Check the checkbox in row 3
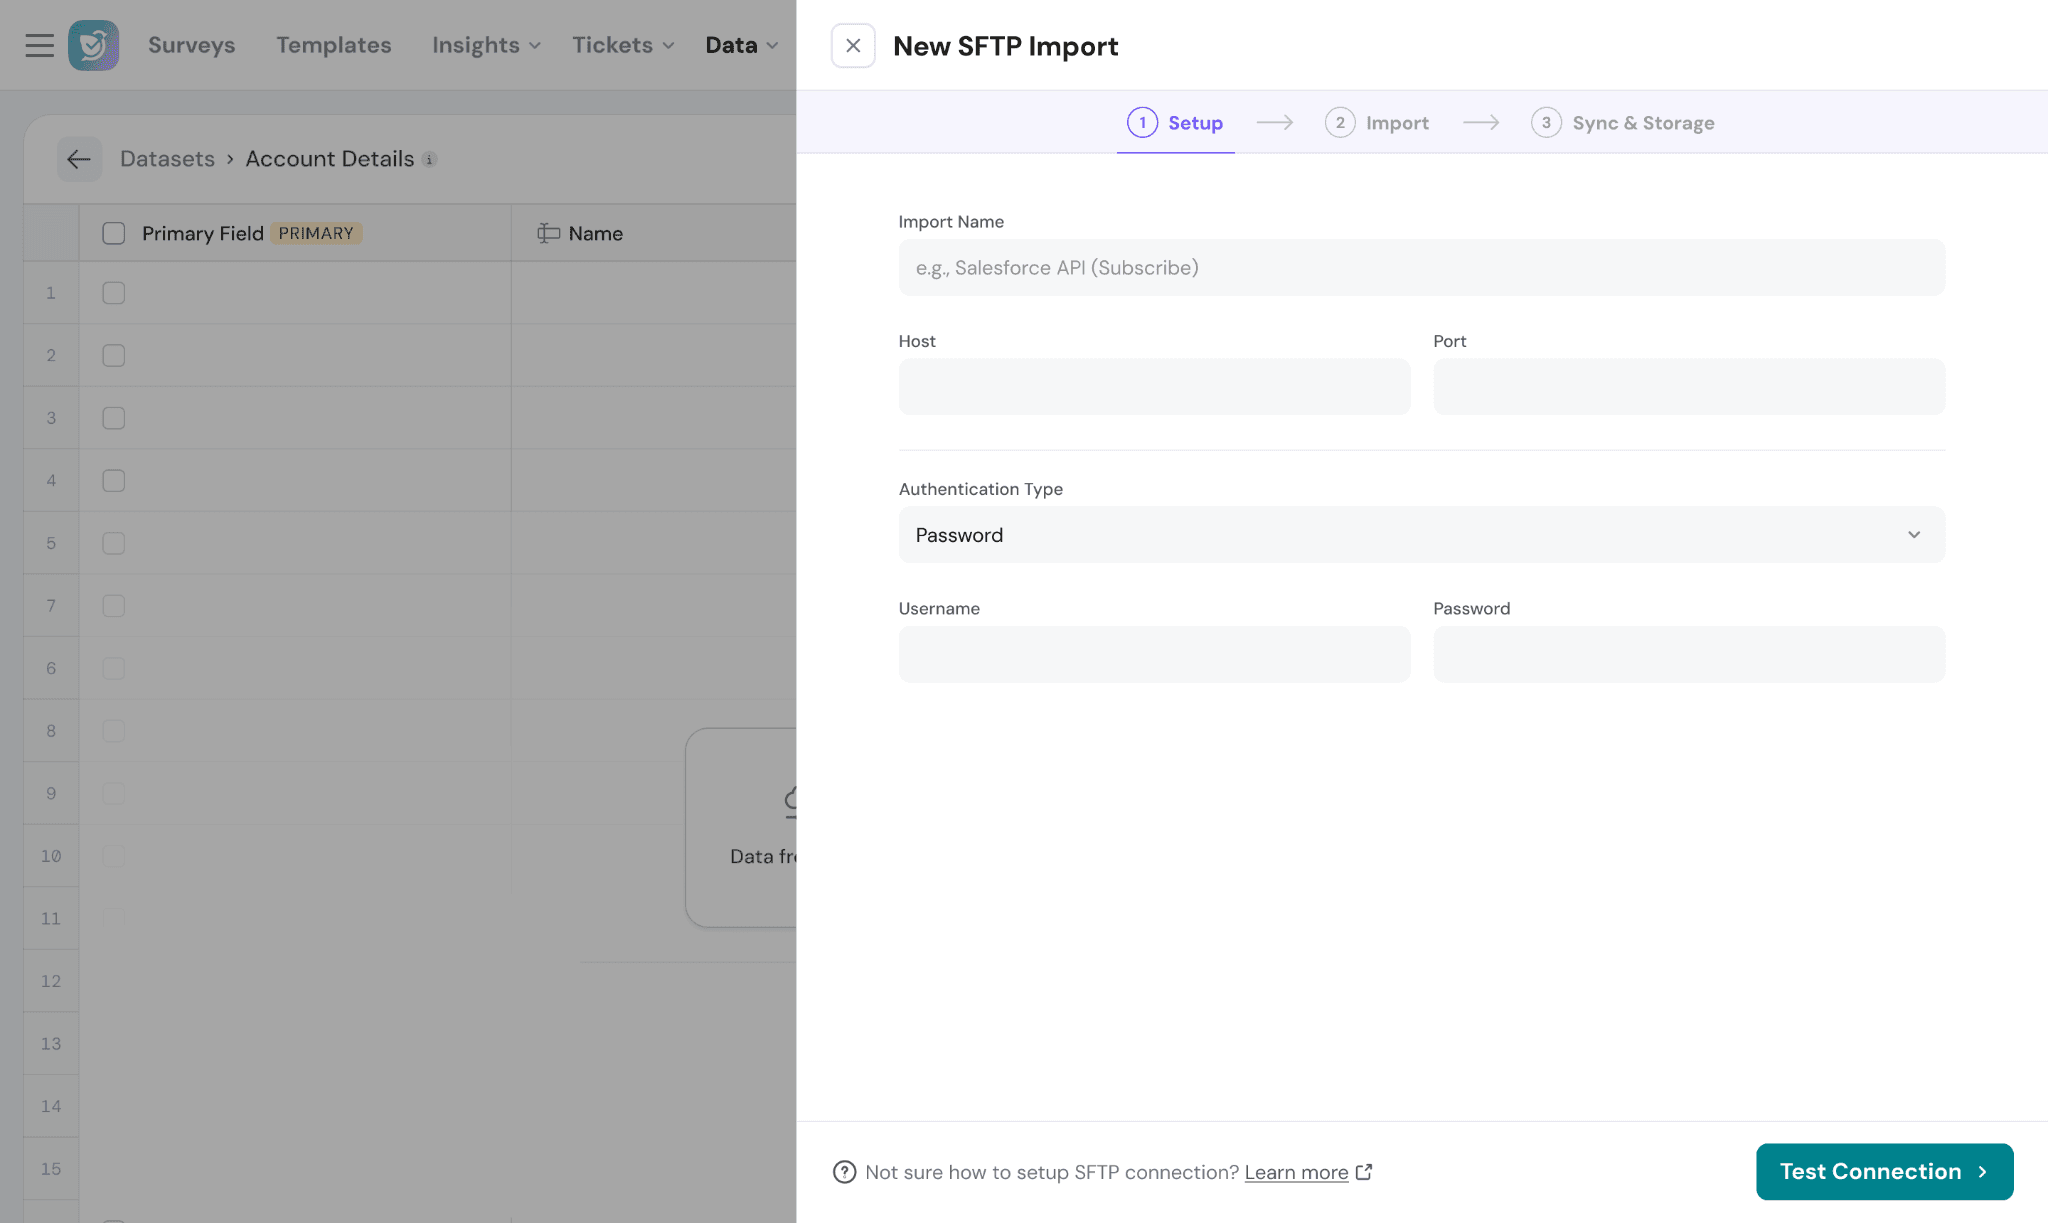Image resolution: width=2048 pixels, height=1223 pixels. [114, 418]
